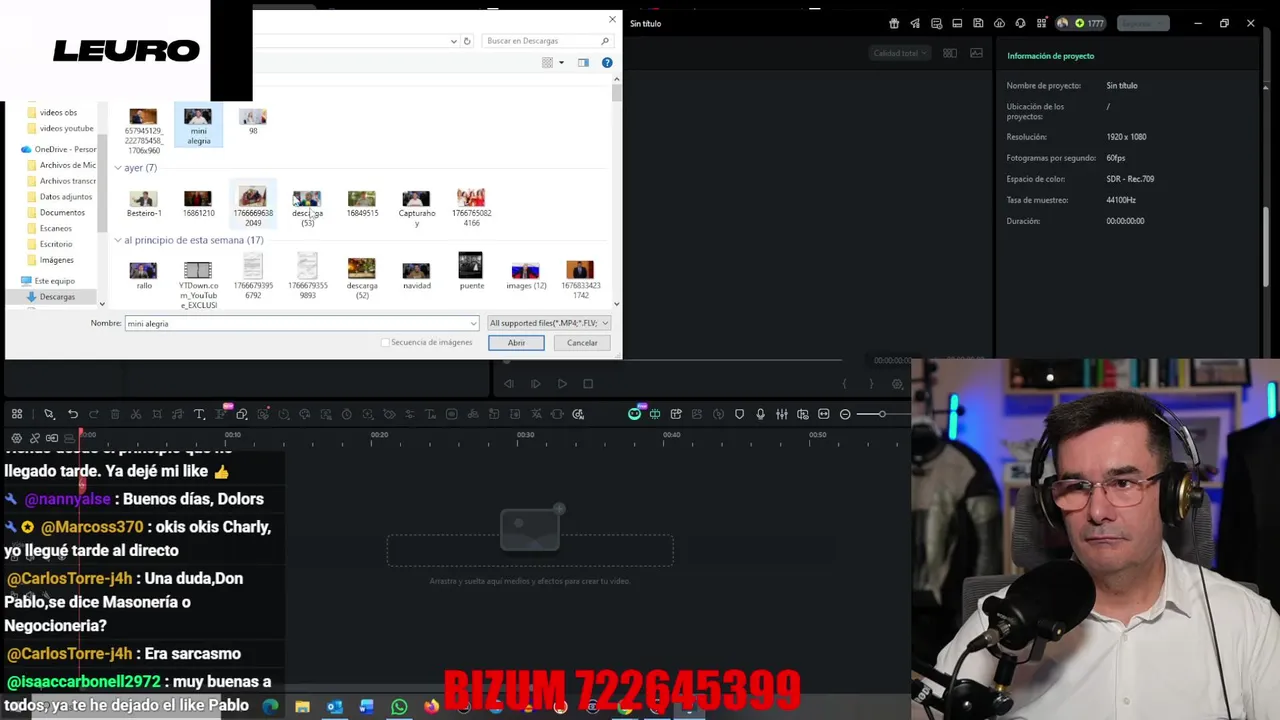
Task: Click the media drop zone placeholder on timeline
Action: [530, 550]
